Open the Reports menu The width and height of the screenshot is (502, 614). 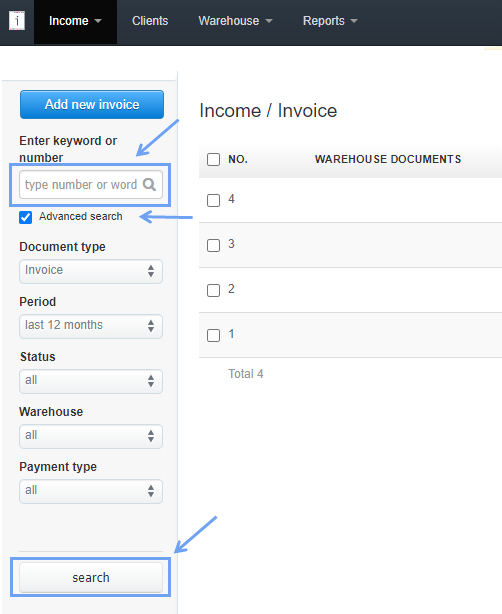tap(330, 21)
